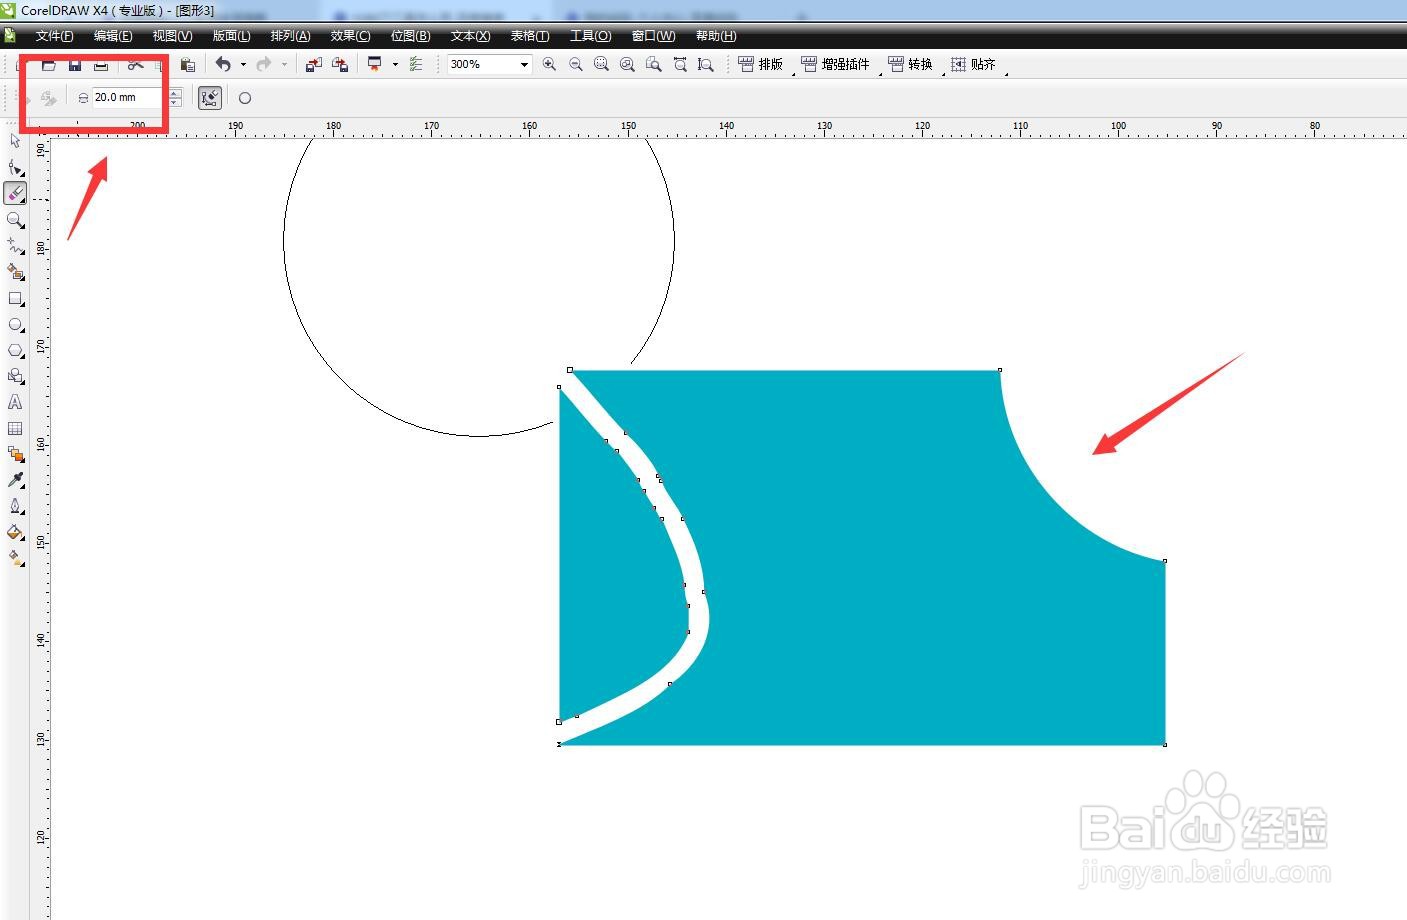Toggle auto-reduce nodes on erase
The height and width of the screenshot is (920, 1407).
[210, 97]
